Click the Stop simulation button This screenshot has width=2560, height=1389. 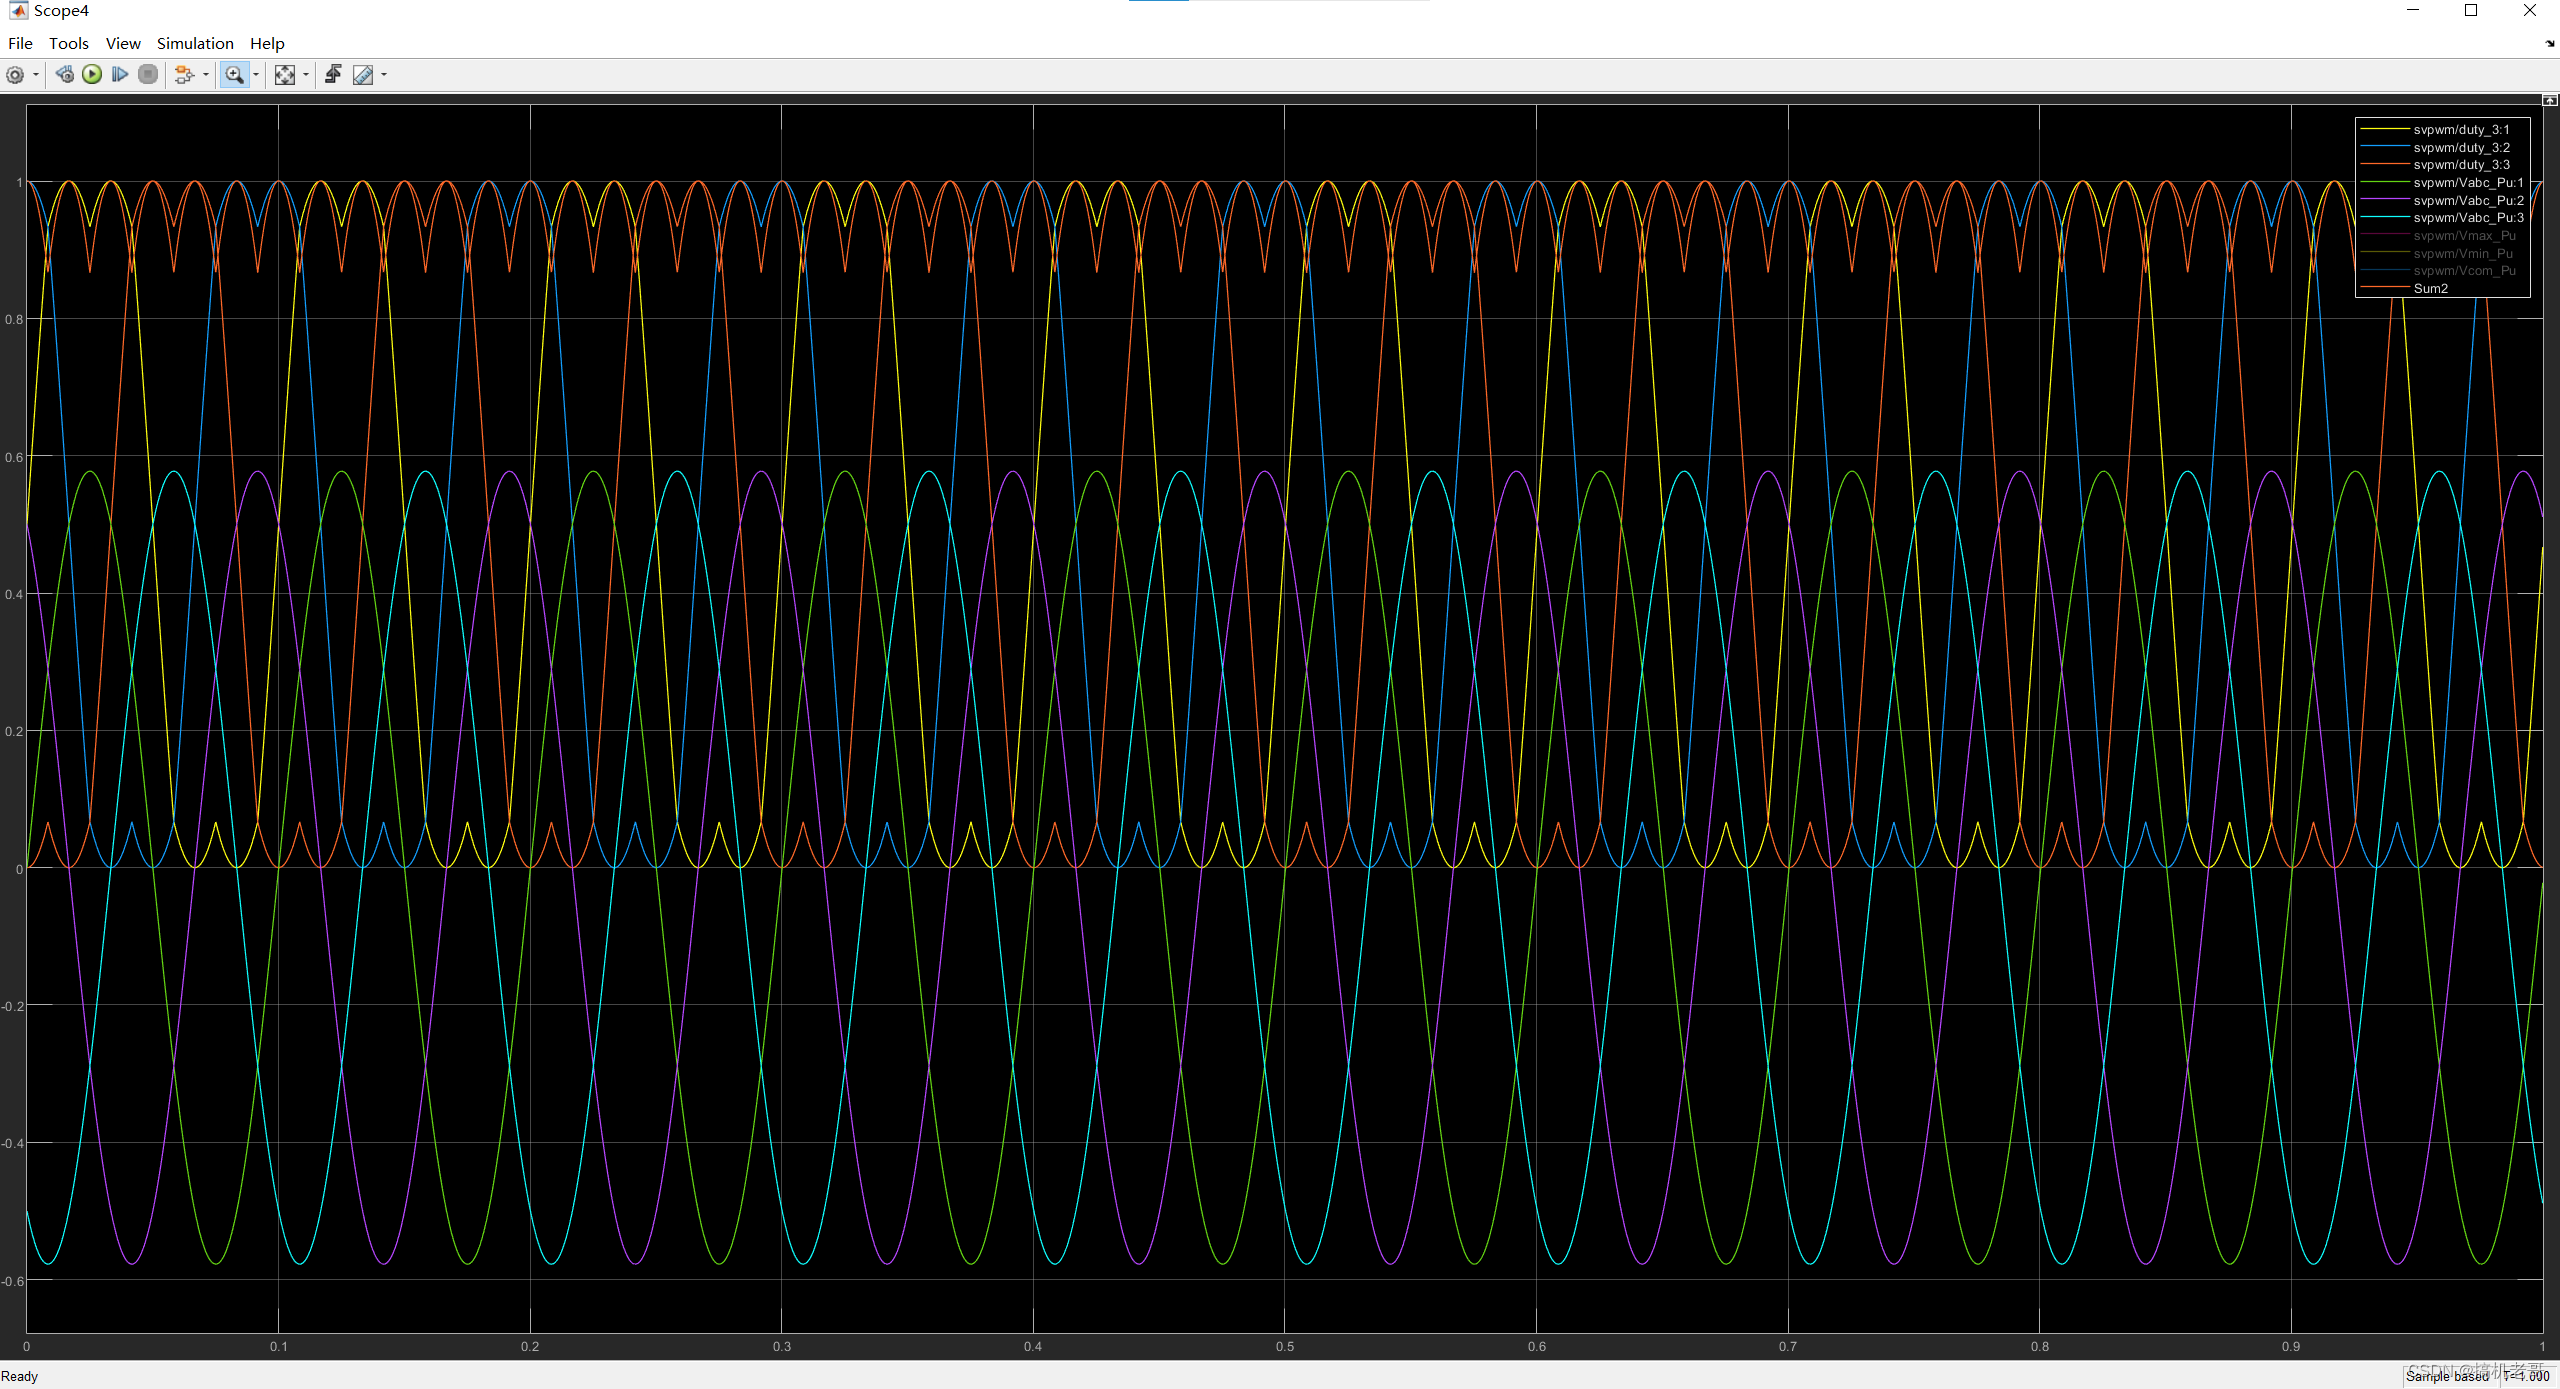[148, 75]
